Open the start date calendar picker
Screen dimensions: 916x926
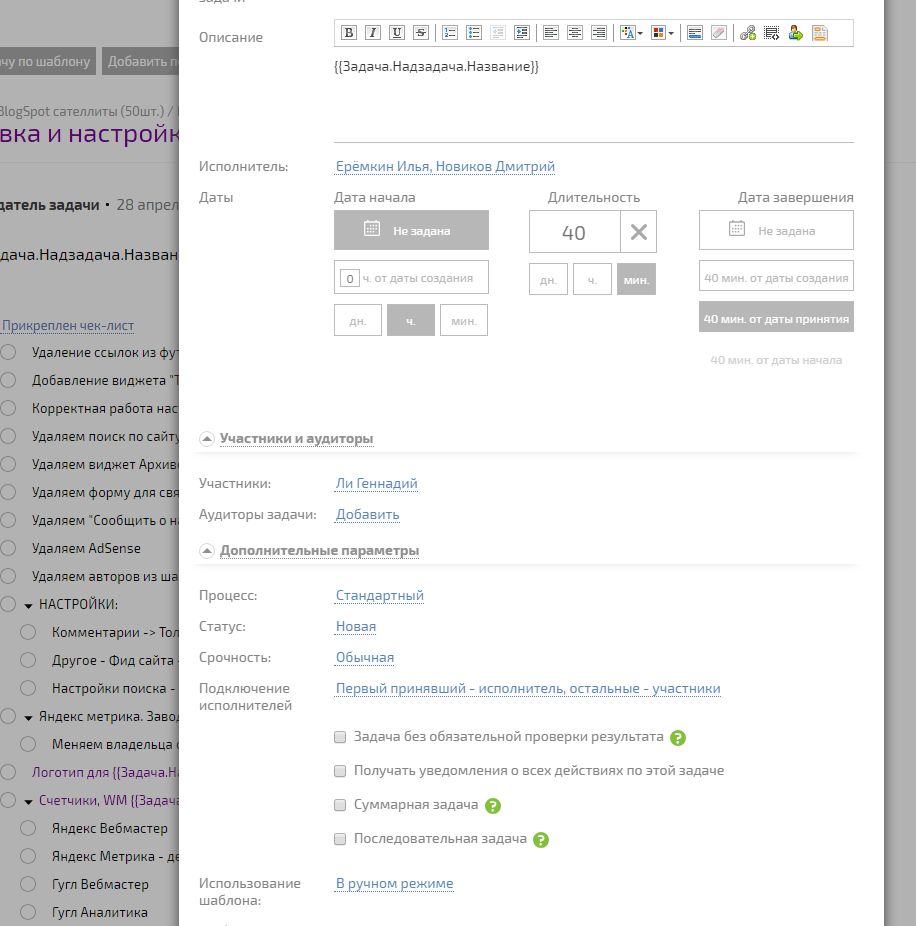coord(411,230)
